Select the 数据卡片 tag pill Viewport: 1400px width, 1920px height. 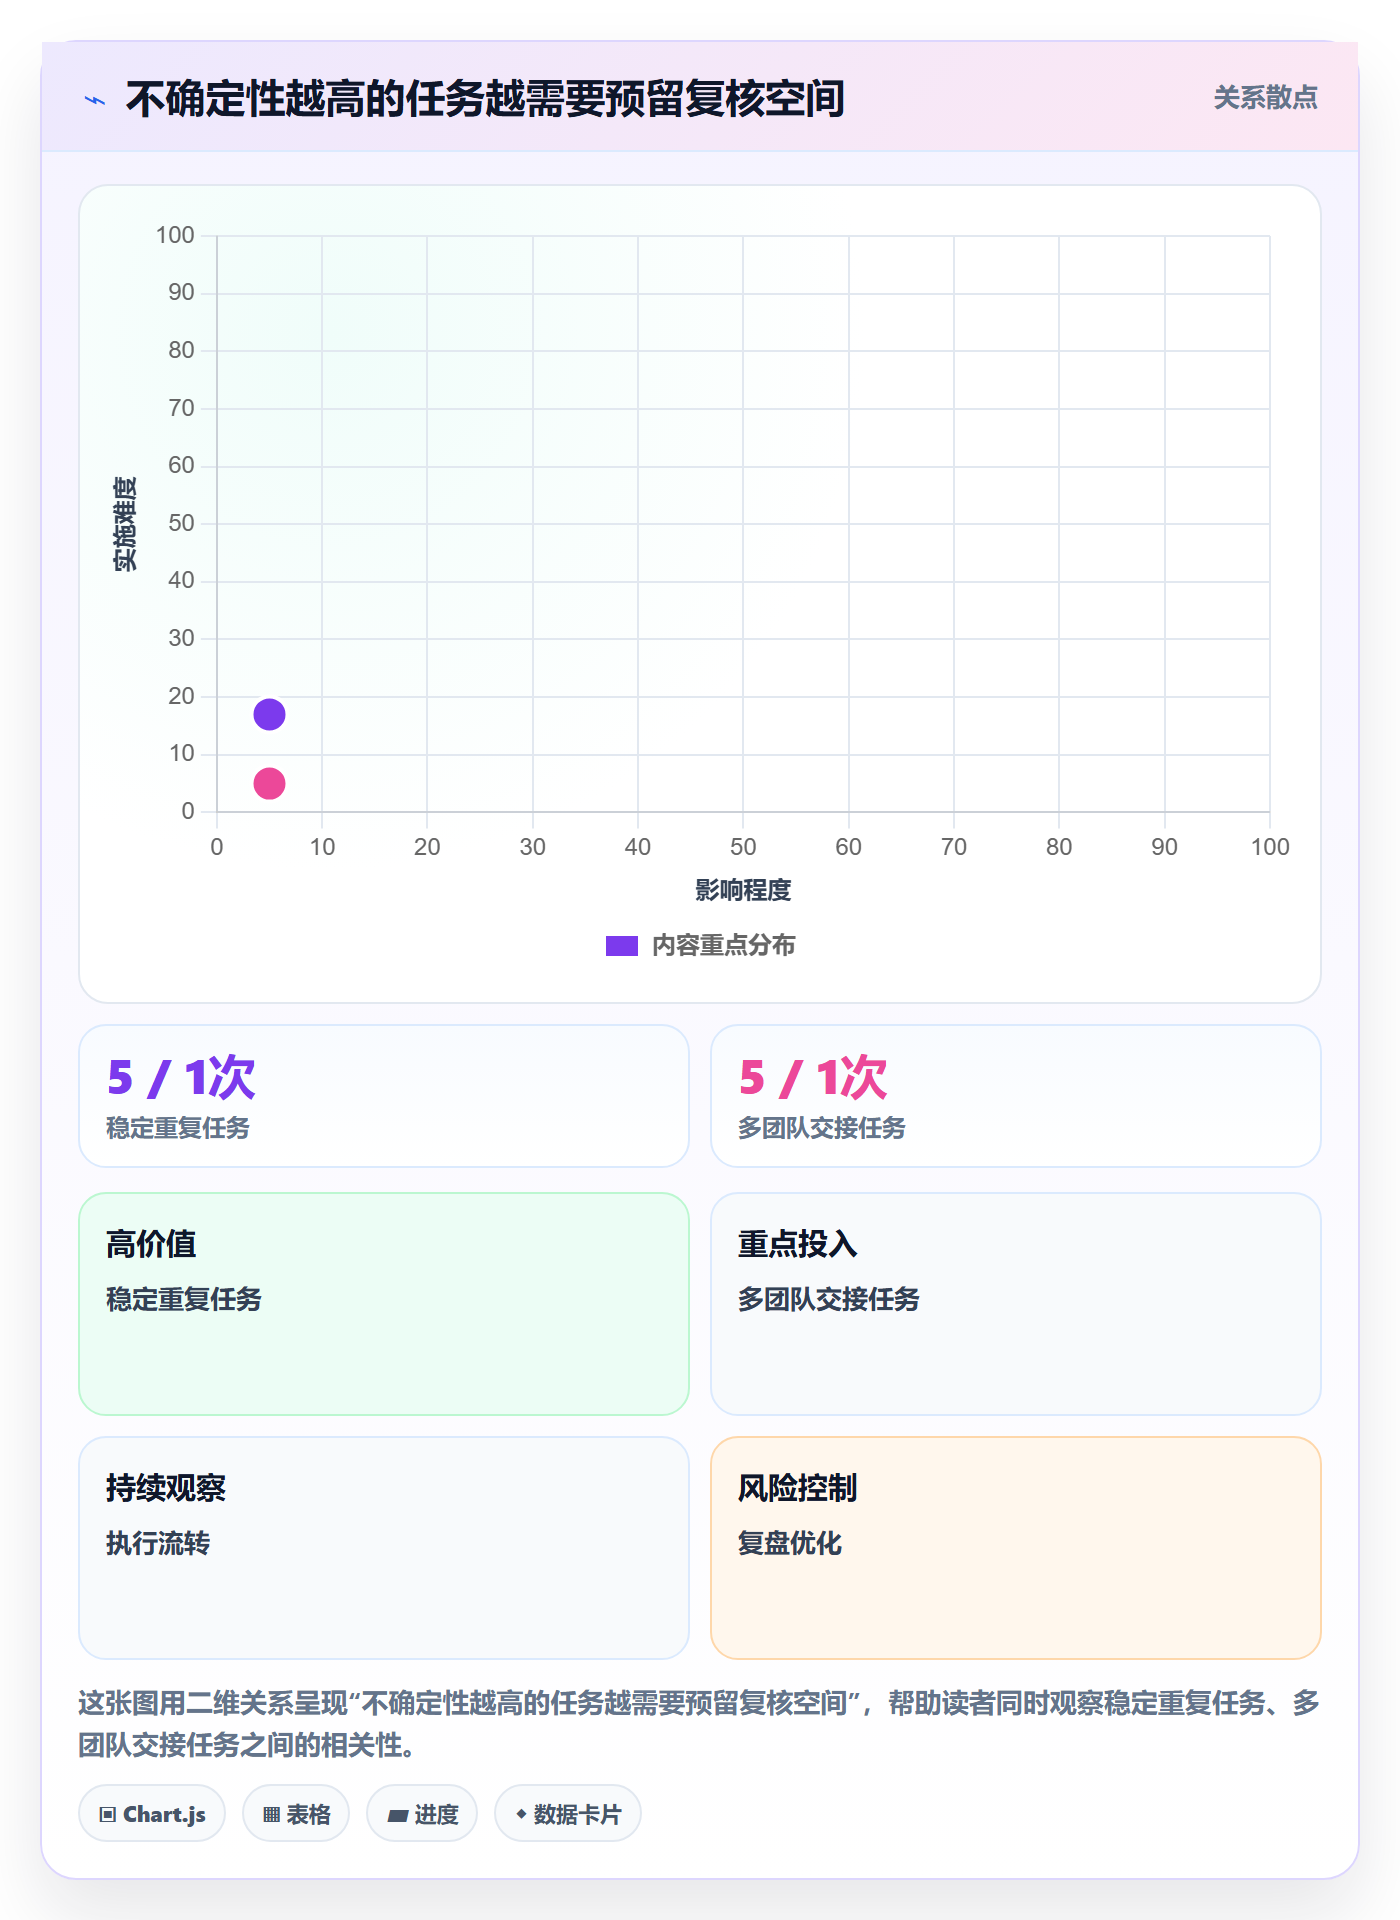pyautogui.click(x=568, y=1813)
